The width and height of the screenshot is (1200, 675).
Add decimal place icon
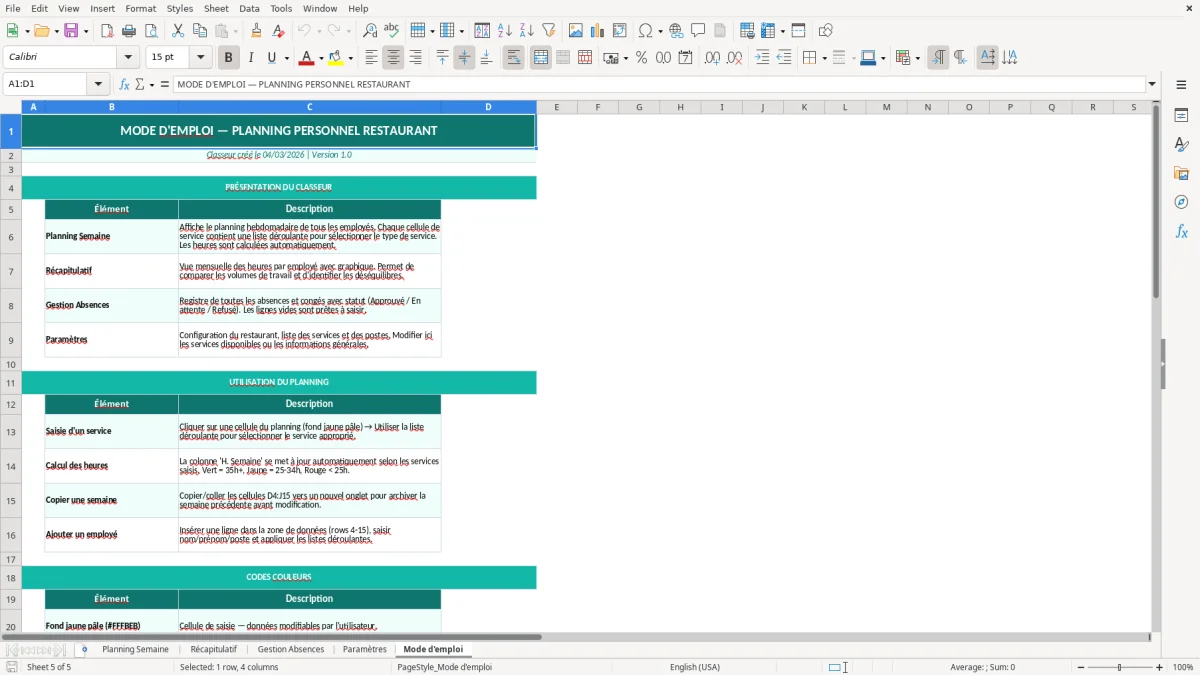pyautogui.click(x=713, y=58)
